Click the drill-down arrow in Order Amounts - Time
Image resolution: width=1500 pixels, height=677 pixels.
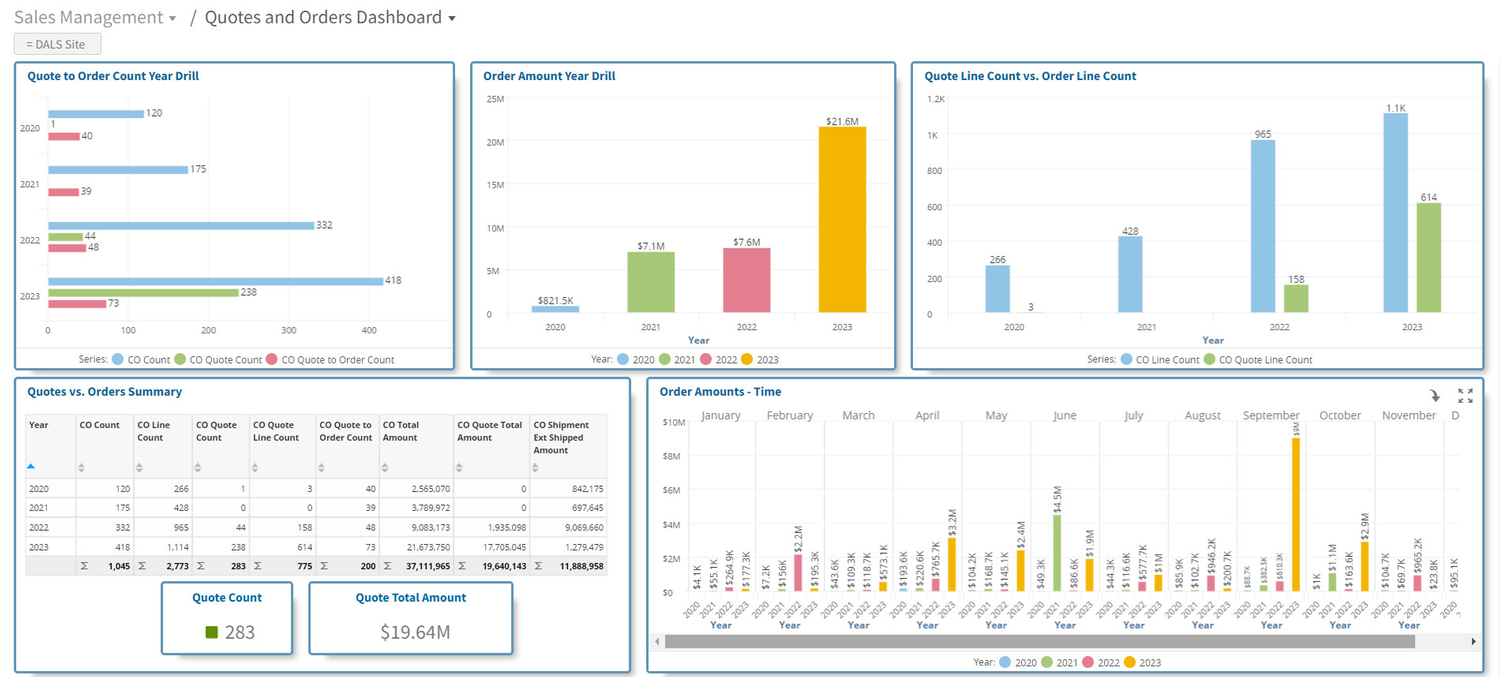click(1436, 396)
